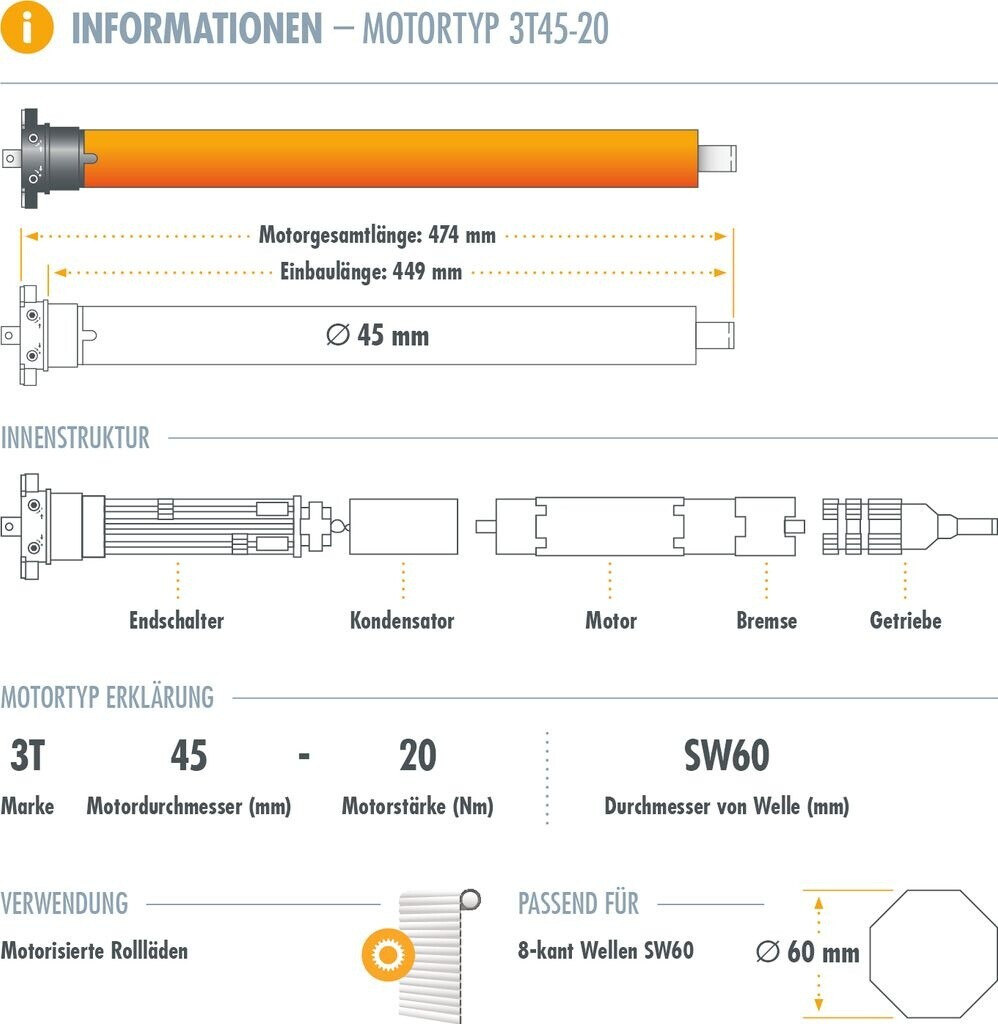Click the 8-kant Wellen SW60 text

[605, 950]
